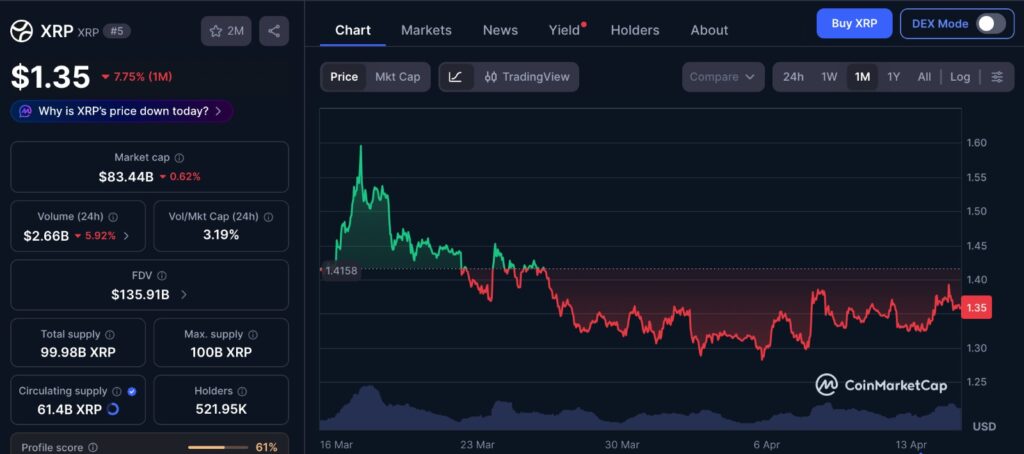This screenshot has width=1024, height=454.
Task: Open the Compare dropdown
Action: point(723,77)
